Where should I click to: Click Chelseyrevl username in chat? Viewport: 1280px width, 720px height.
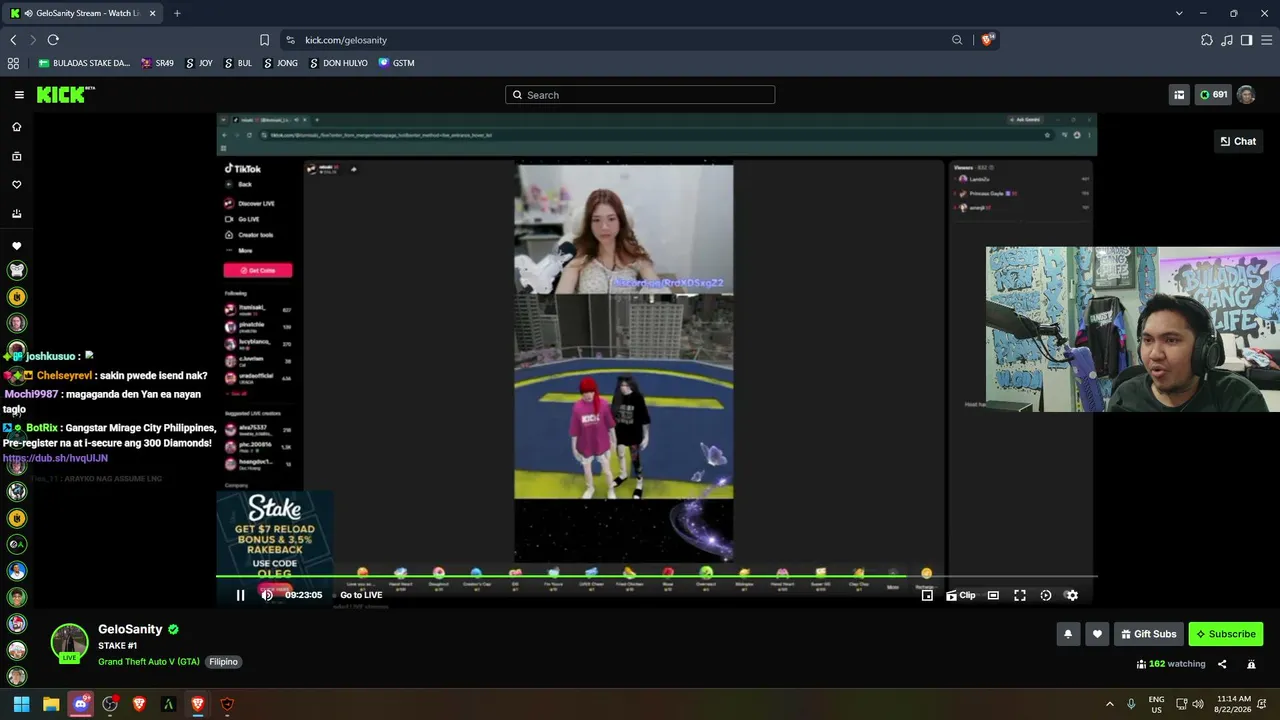(x=64, y=375)
